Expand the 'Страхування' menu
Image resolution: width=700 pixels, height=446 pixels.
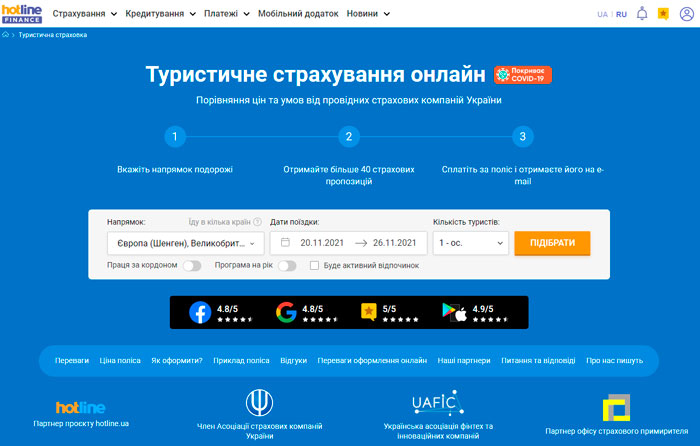pos(84,14)
